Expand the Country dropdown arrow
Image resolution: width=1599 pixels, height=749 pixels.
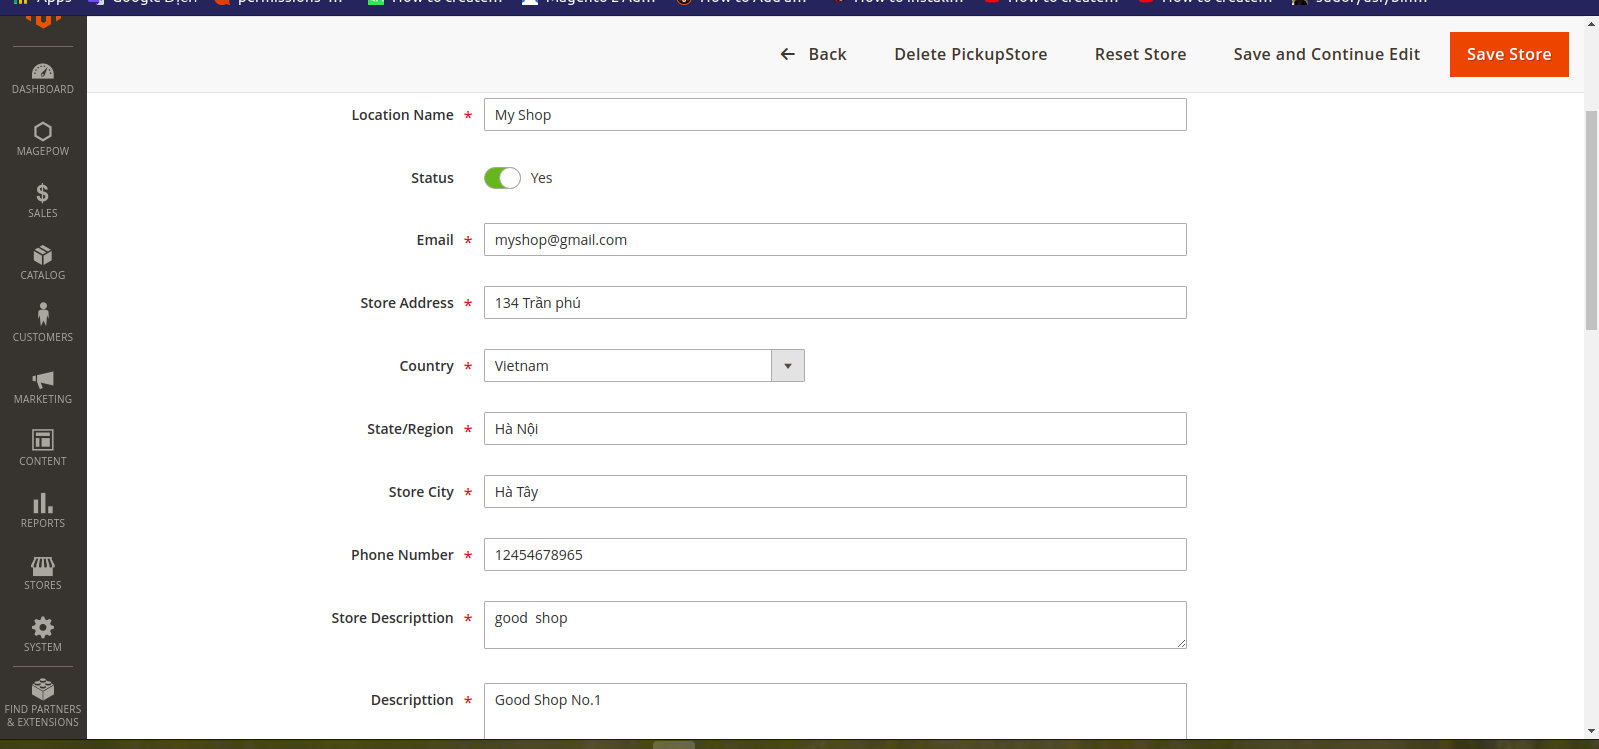tap(788, 366)
